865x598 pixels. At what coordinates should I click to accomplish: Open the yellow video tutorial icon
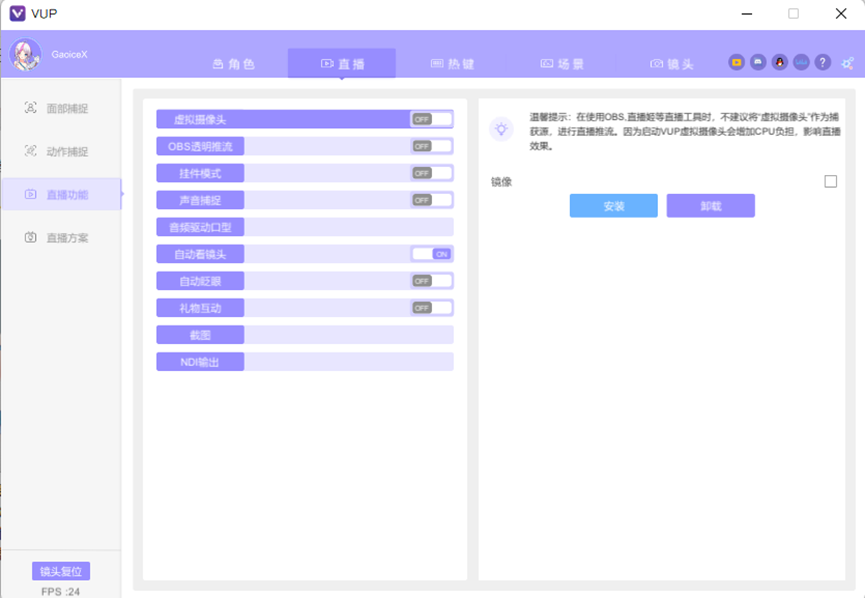pos(736,62)
